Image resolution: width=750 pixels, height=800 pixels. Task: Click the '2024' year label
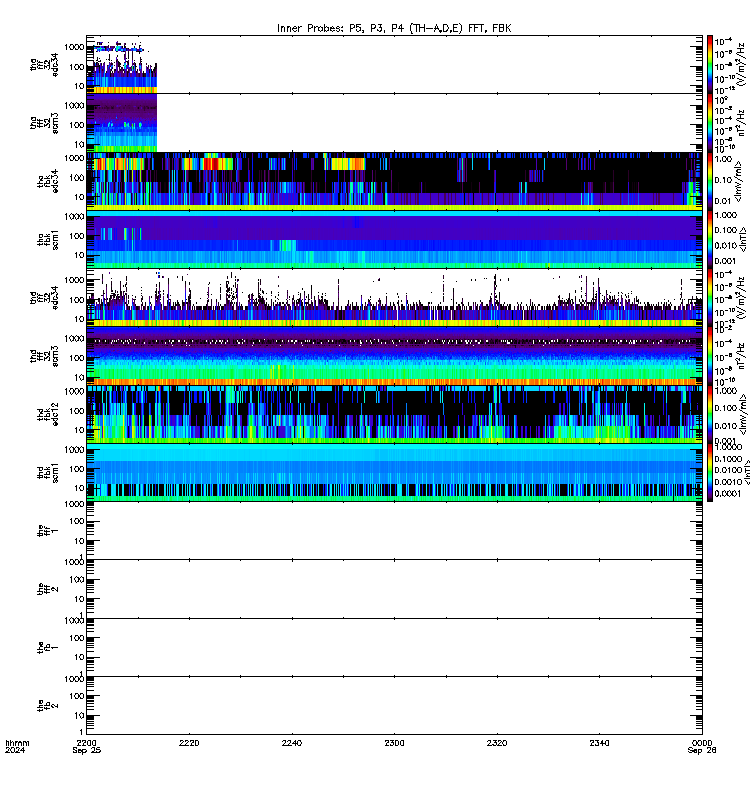(x=15, y=750)
